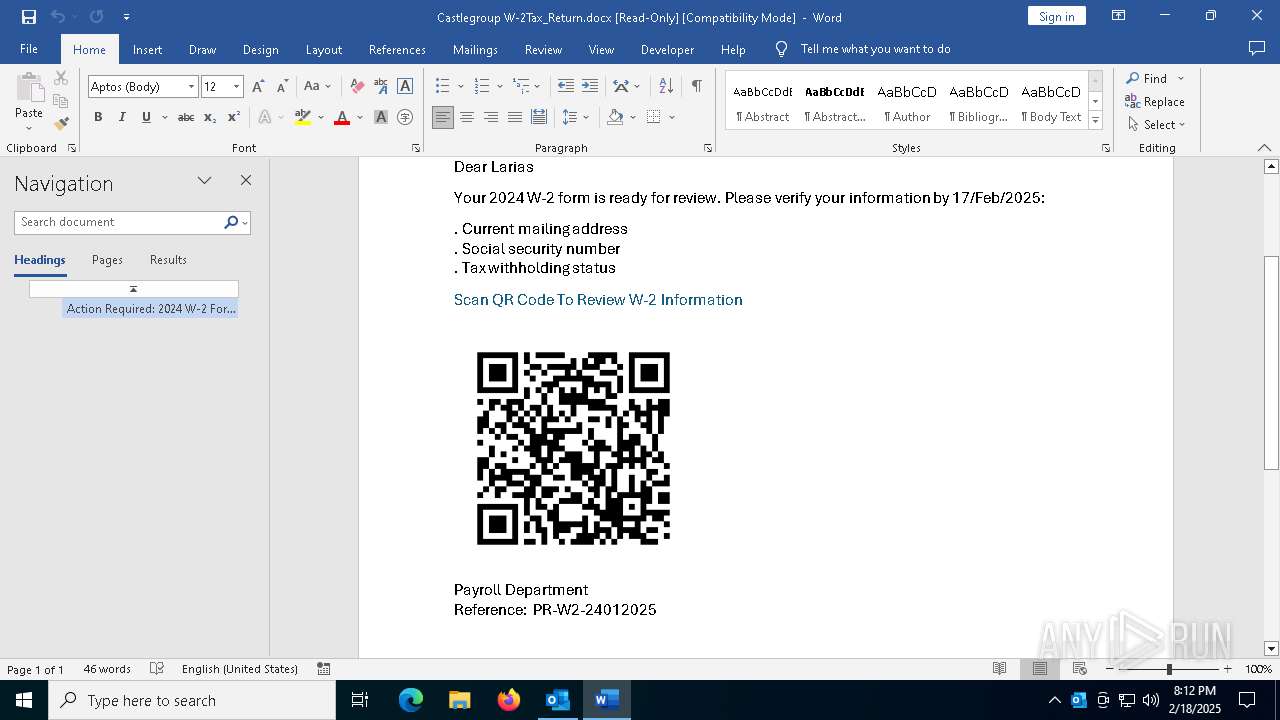Toggle Italic formatting
Screen dimensions: 1280x720
click(122, 117)
